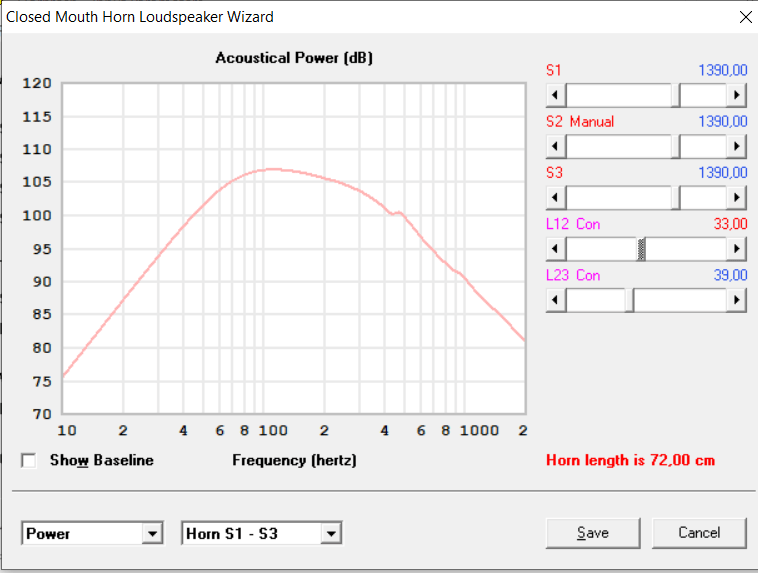Click the S1 slider left arrow
Screen dimensions: 758x573
pyautogui.click(x=556, y=95)
